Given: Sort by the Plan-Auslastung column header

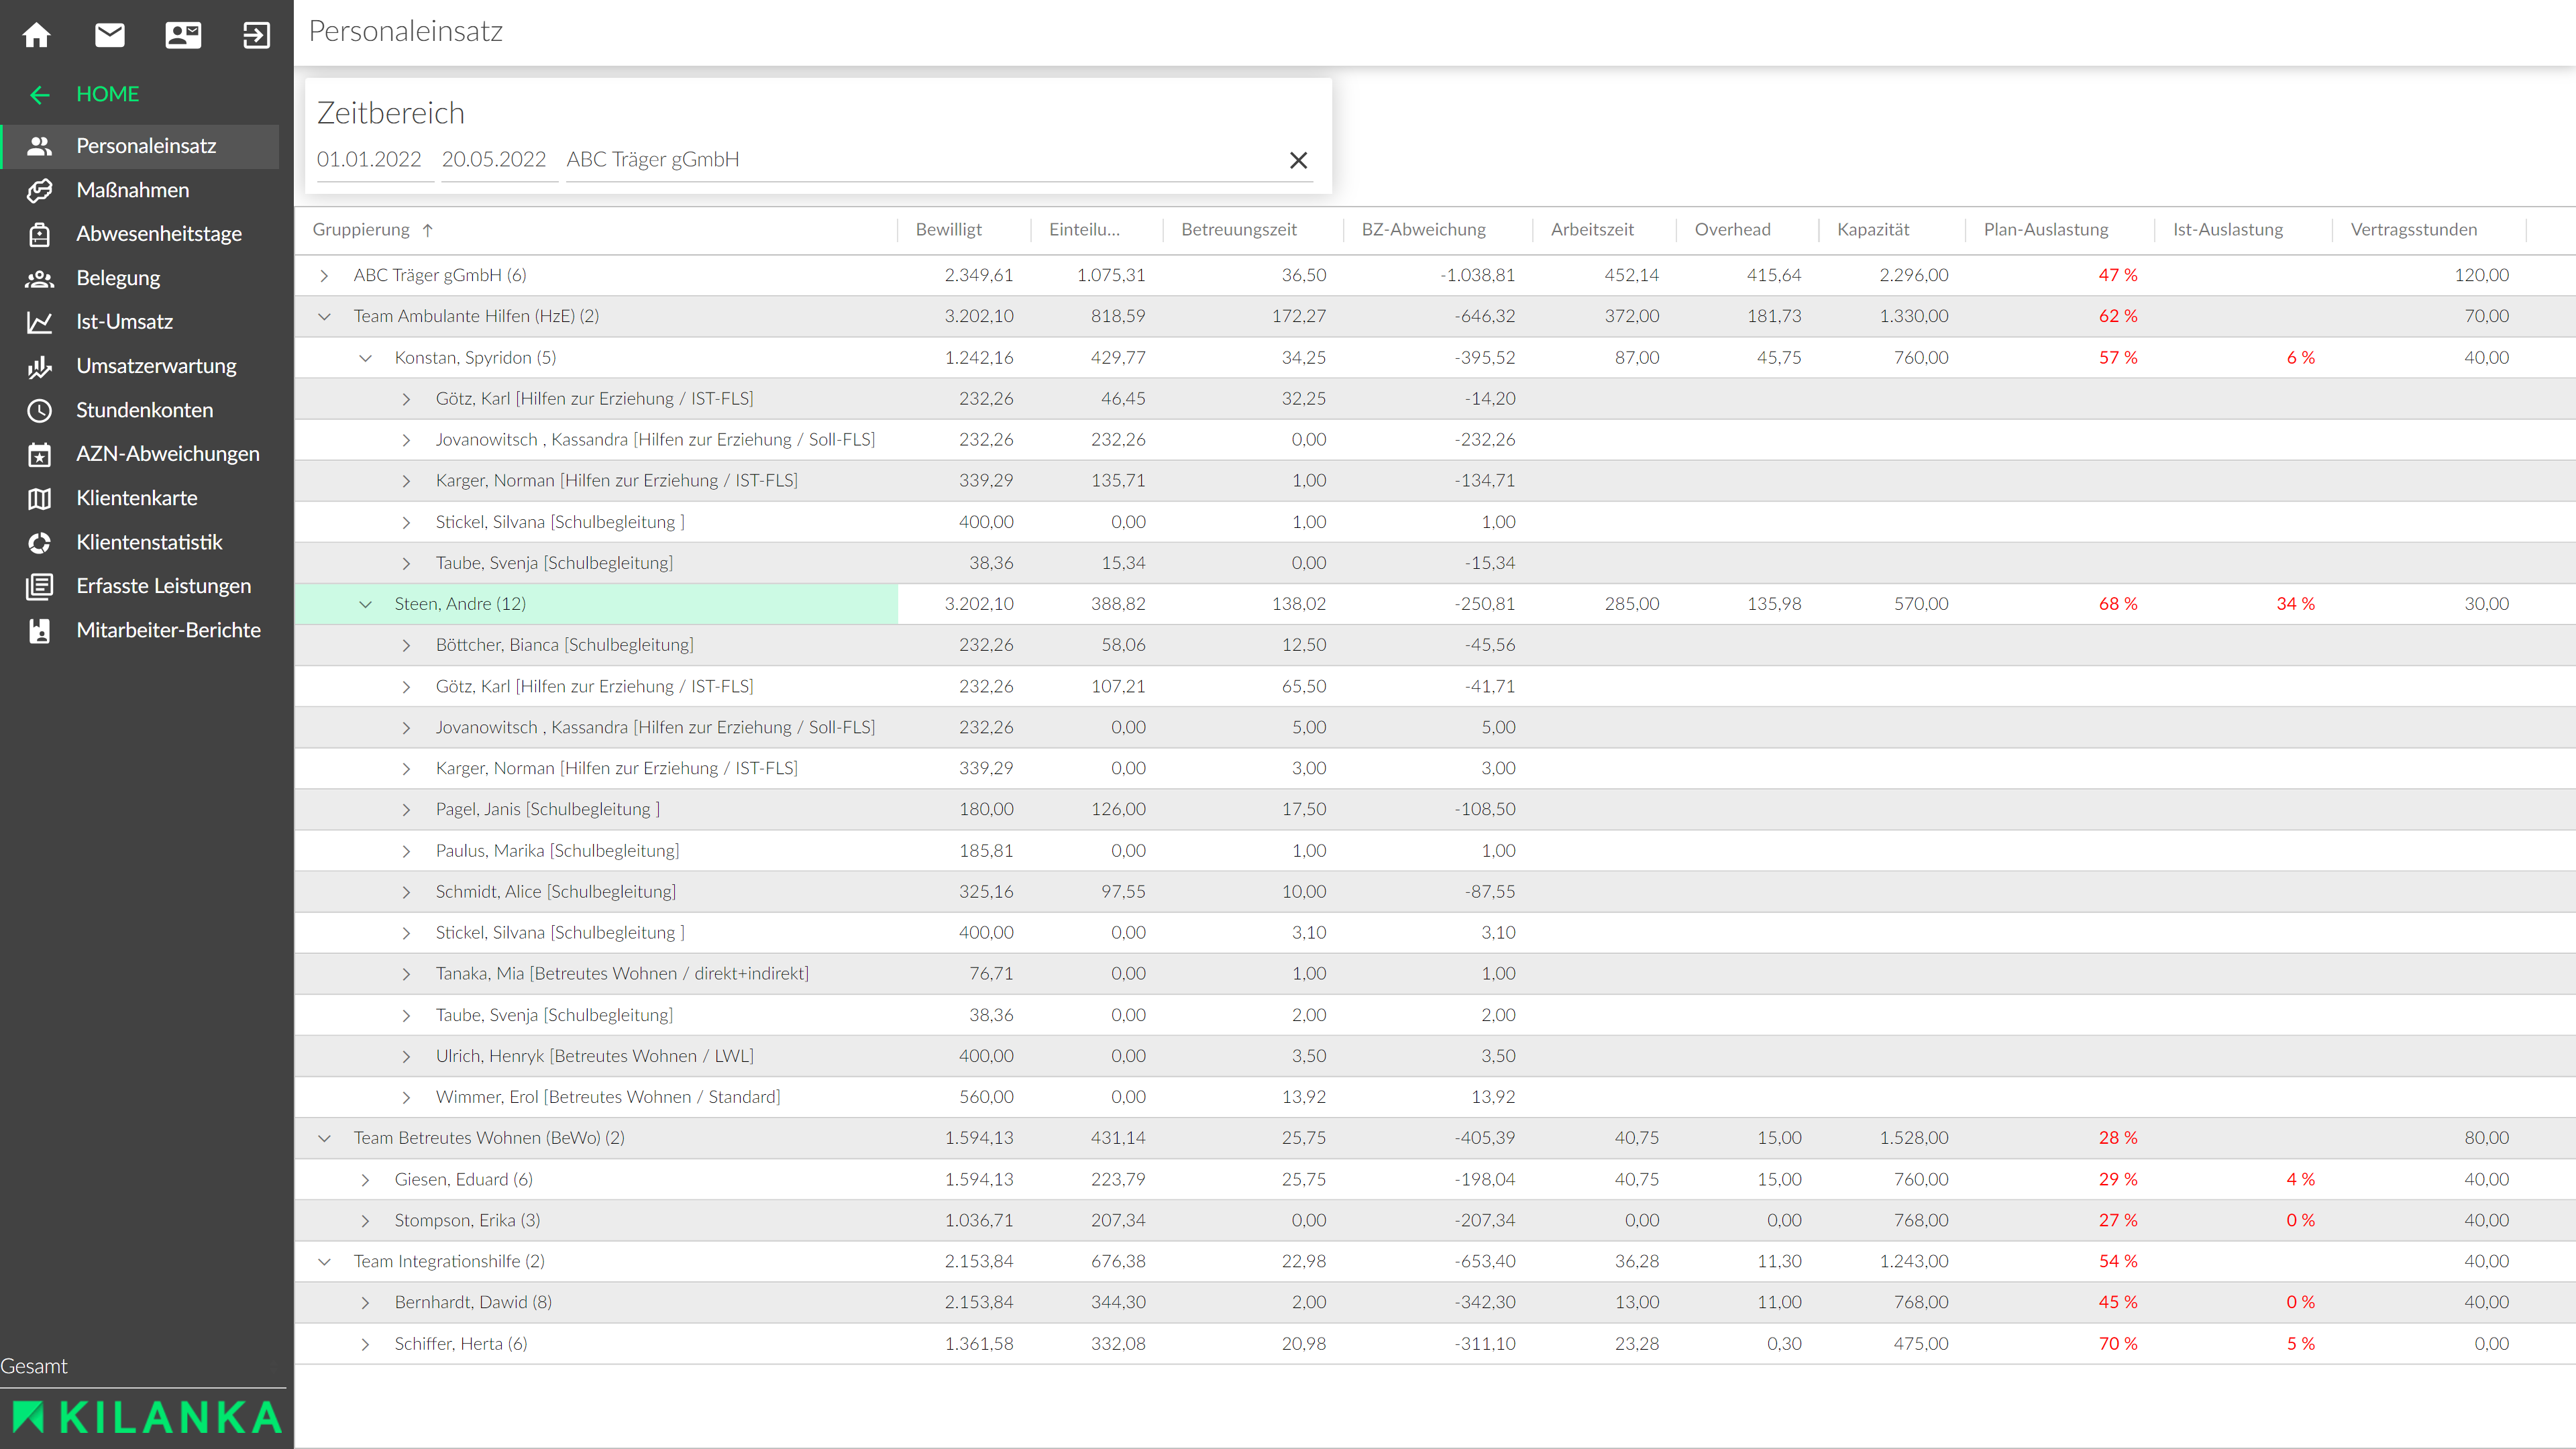Looking at the screenshot, I should (2045, 230).
